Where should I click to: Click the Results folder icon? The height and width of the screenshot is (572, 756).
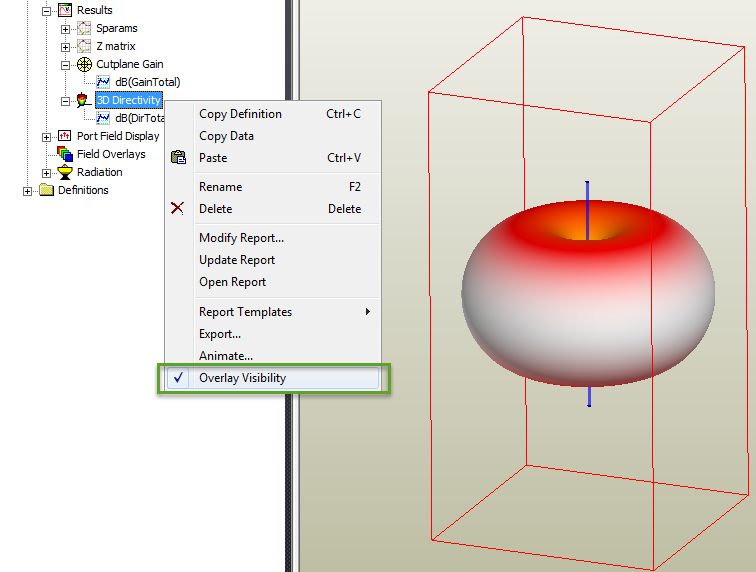coord(65,10)
